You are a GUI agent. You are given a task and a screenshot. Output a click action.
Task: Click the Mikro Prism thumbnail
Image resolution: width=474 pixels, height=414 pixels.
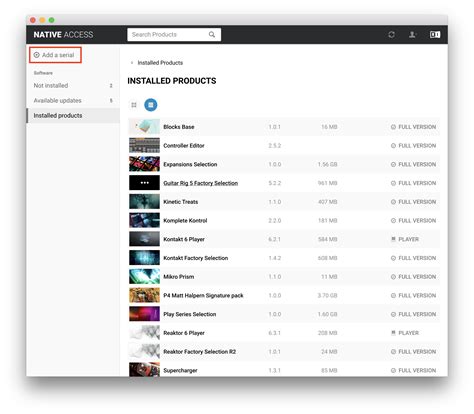(144, 276)
